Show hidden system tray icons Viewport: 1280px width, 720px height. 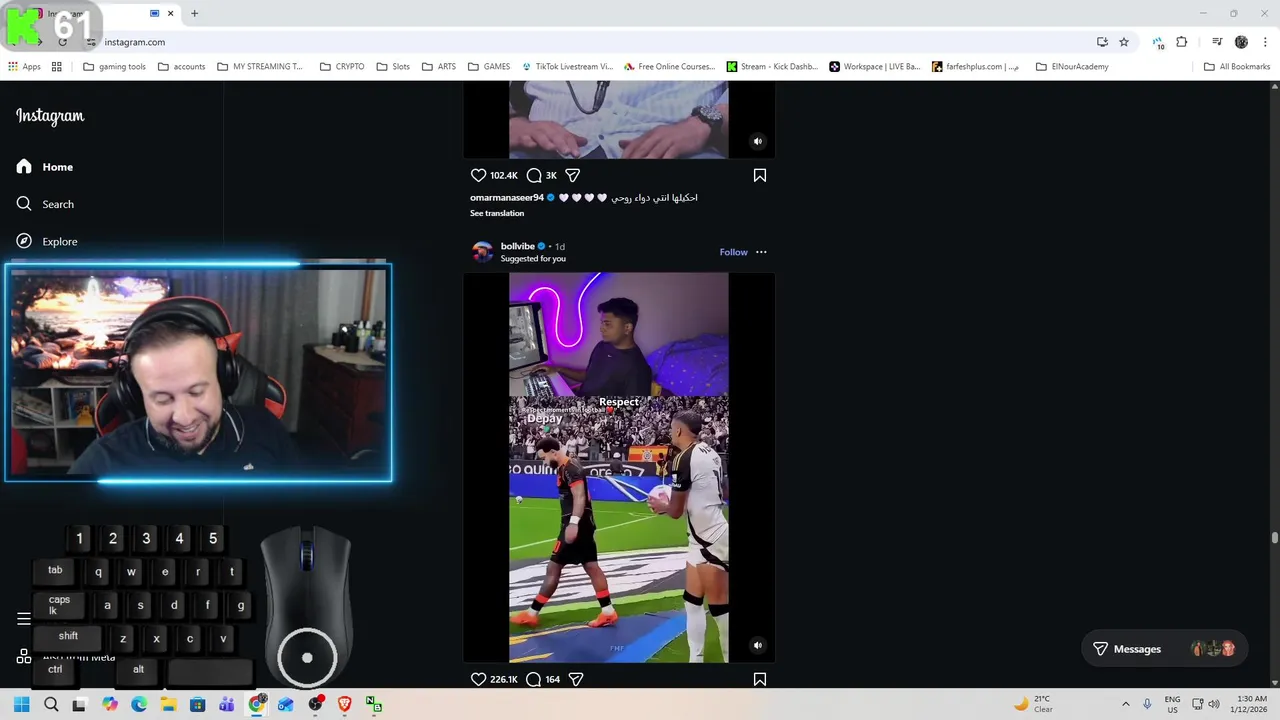[x=1126, y=705]
